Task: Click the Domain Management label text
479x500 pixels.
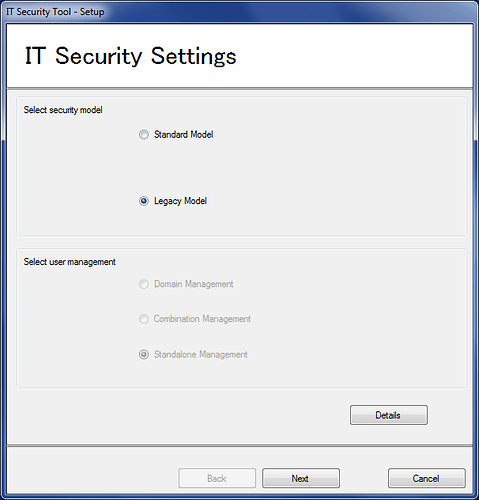Action: coord(194,284)
